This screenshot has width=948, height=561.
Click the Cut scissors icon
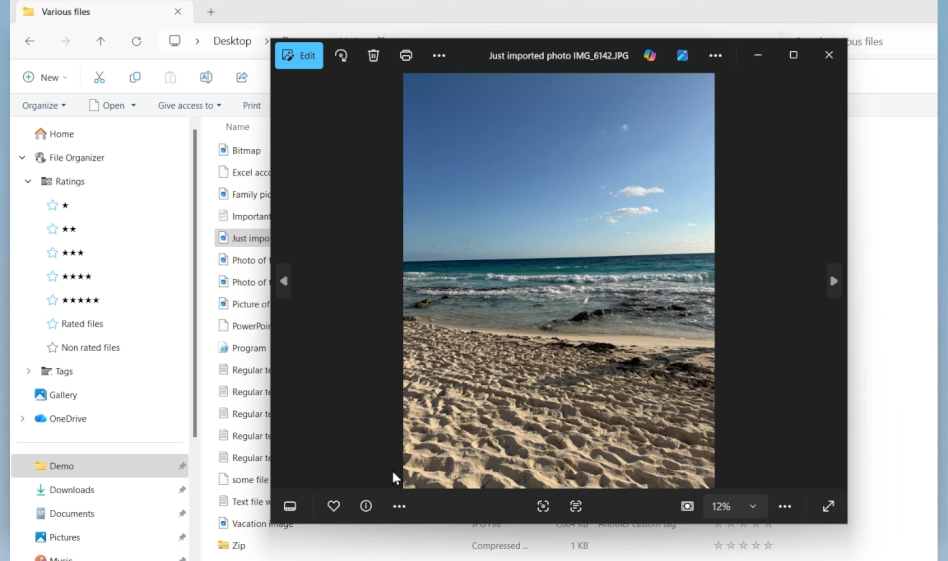coord(99,77)
